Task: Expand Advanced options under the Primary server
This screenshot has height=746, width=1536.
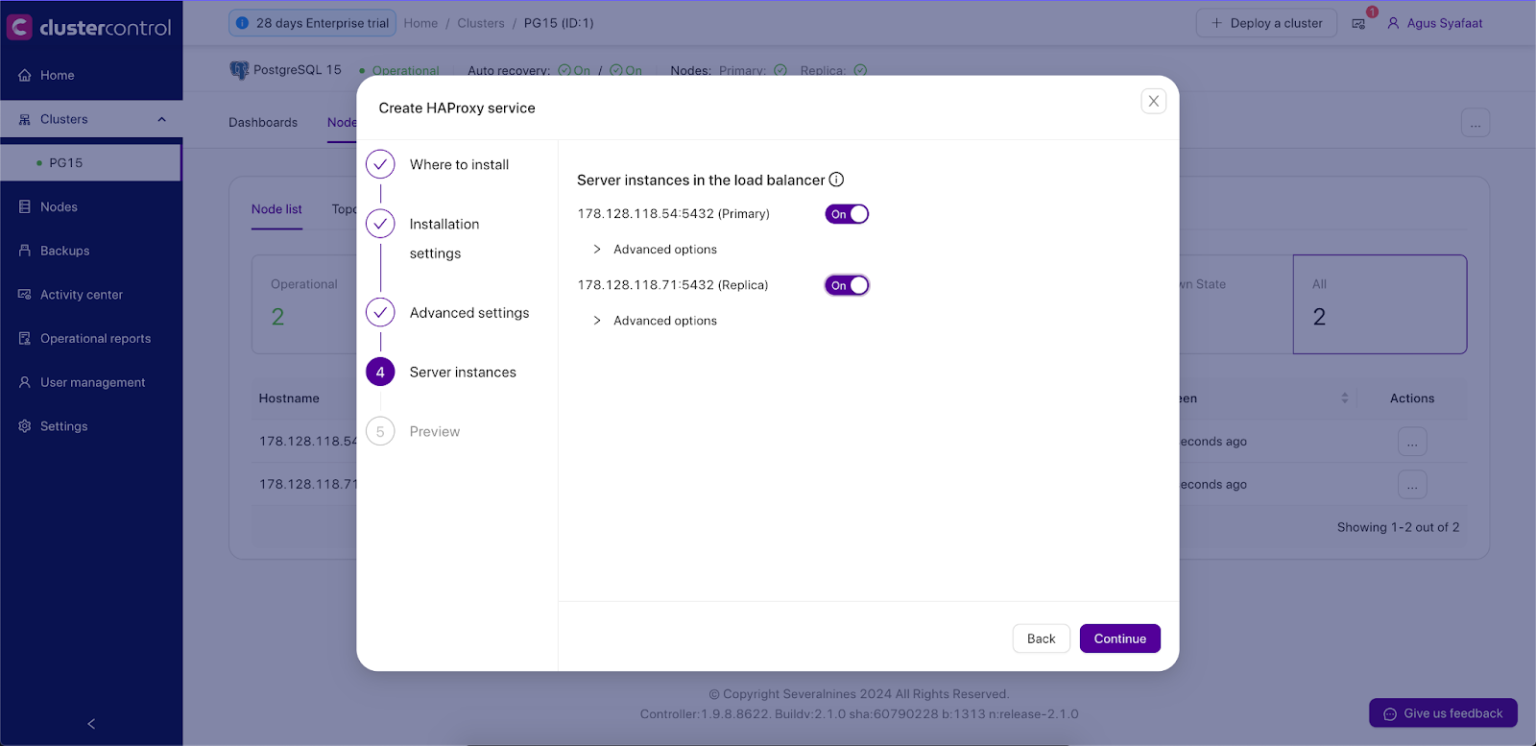Action: tap(655, 250)
